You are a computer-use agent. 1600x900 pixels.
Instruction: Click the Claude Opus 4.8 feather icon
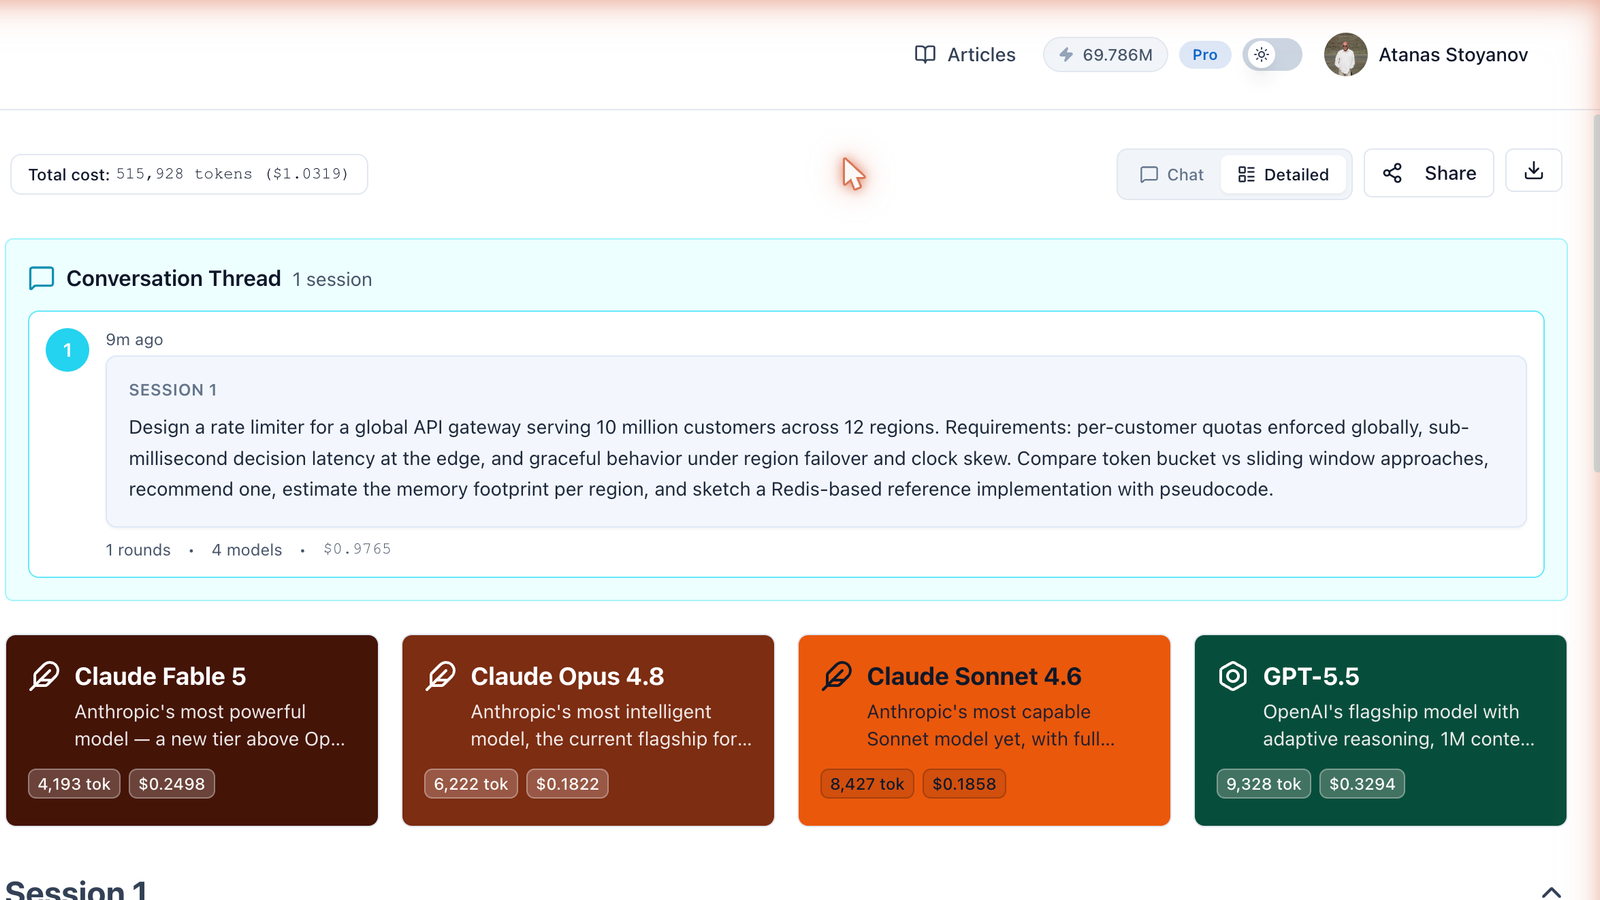click(x=440, y=676)
